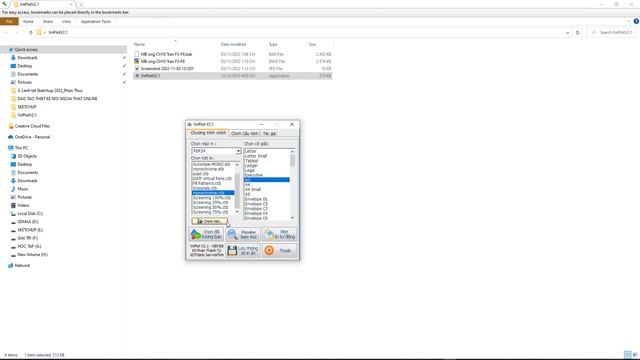The width and height of the screenshot is (640, 360).
Task: Open the Share ribbon tab
Action: coord(48,21)
